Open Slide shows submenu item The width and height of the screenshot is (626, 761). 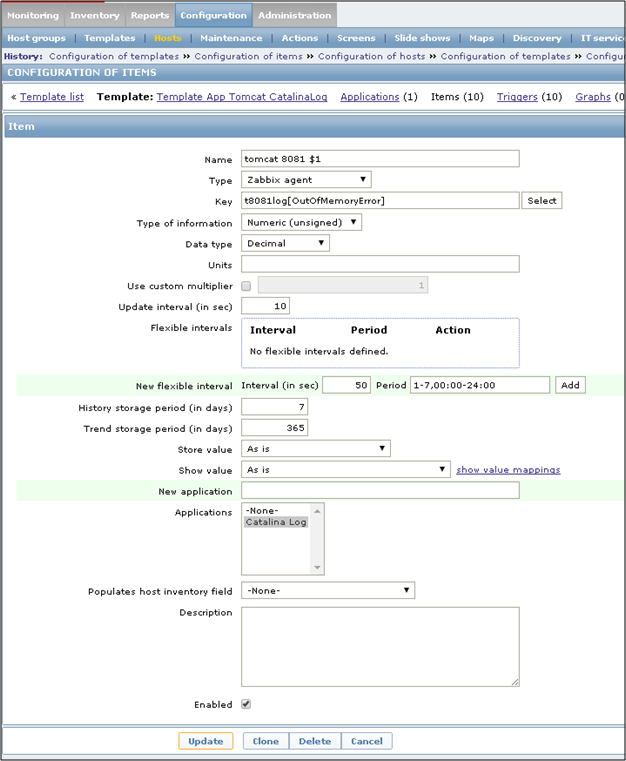click(x=422, y=38)
